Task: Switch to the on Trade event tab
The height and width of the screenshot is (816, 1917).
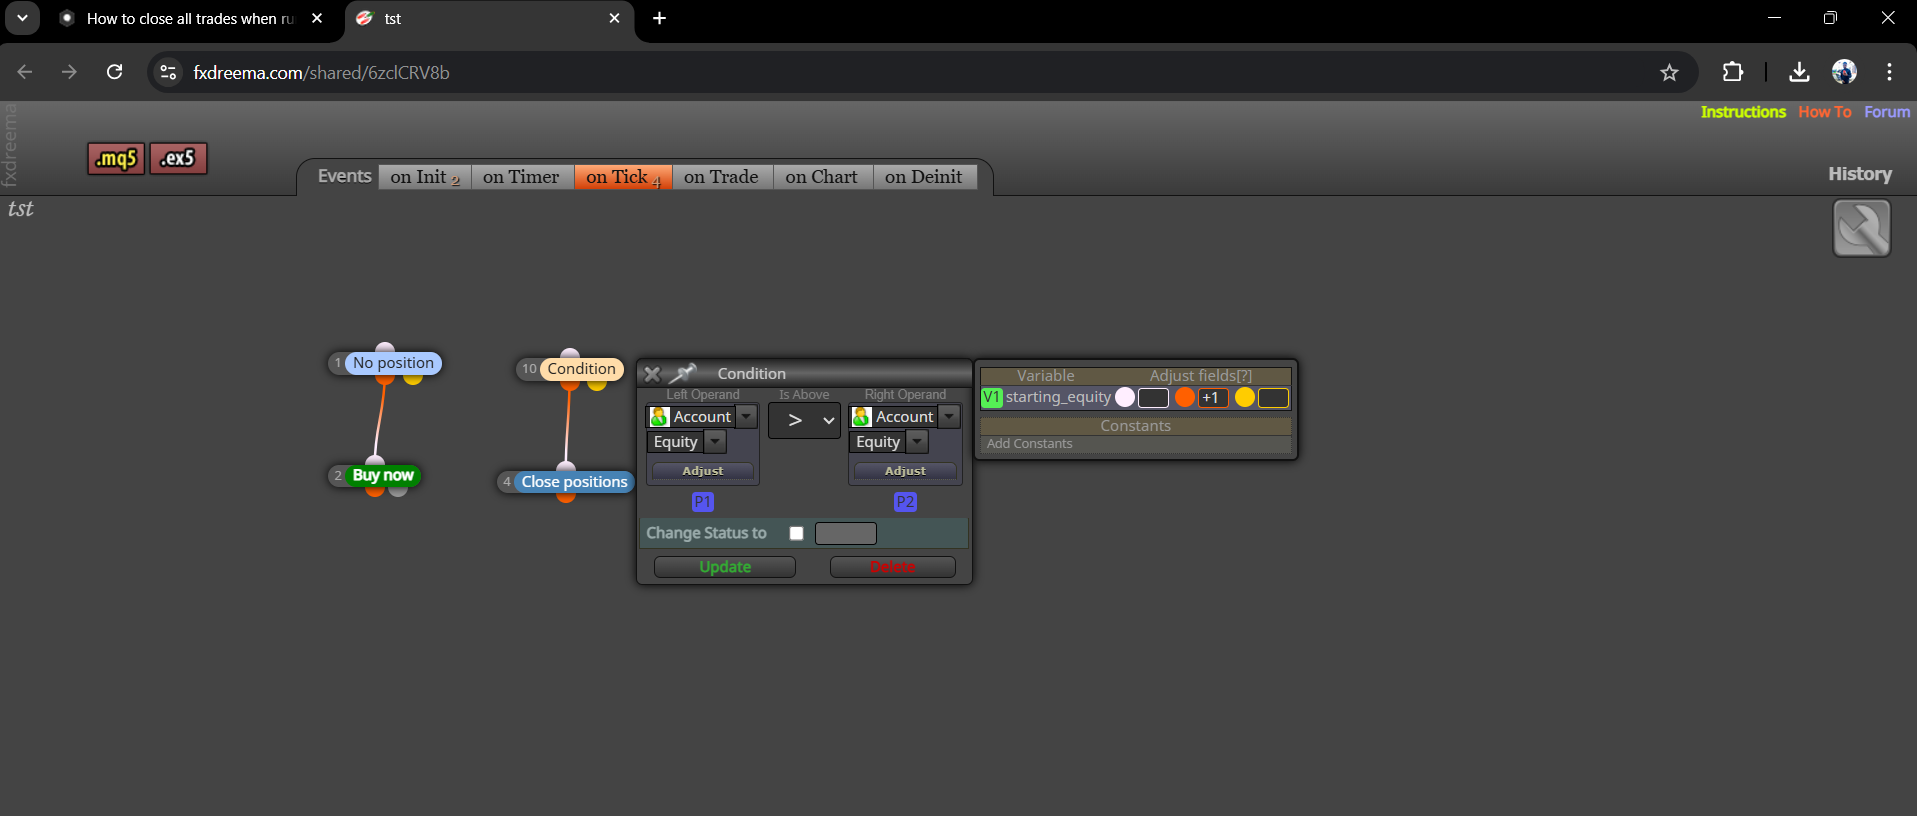Action: pyautogui.click(x=722, y=177)
